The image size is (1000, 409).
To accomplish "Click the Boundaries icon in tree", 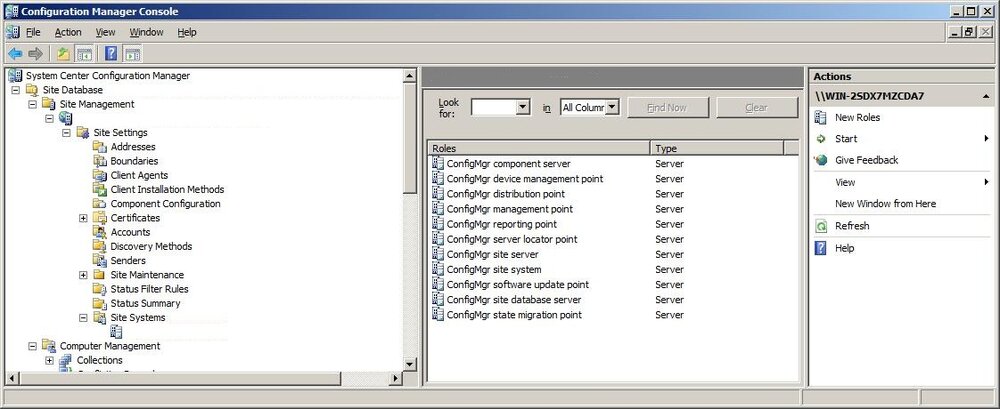I will pyautogui.click(x=99, y=161).
